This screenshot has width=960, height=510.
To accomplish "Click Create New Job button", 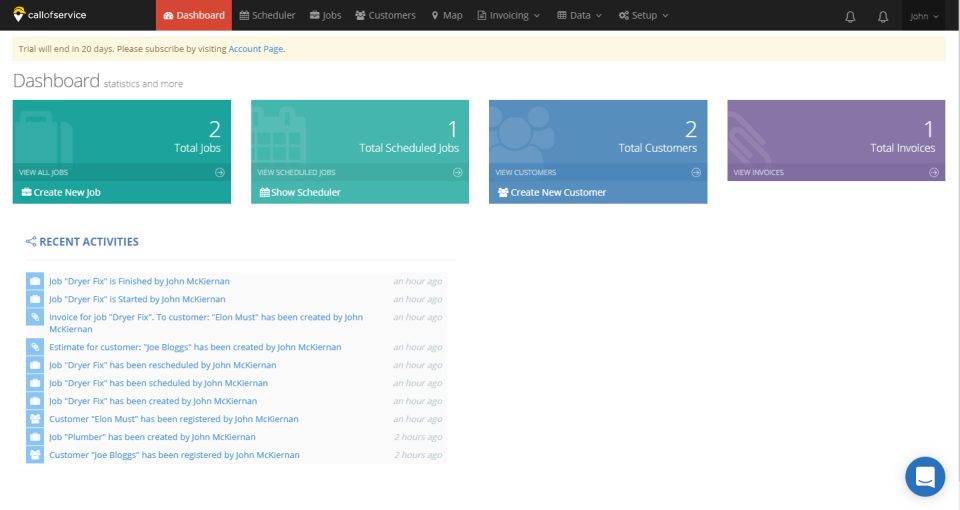I will click(61, 192).
